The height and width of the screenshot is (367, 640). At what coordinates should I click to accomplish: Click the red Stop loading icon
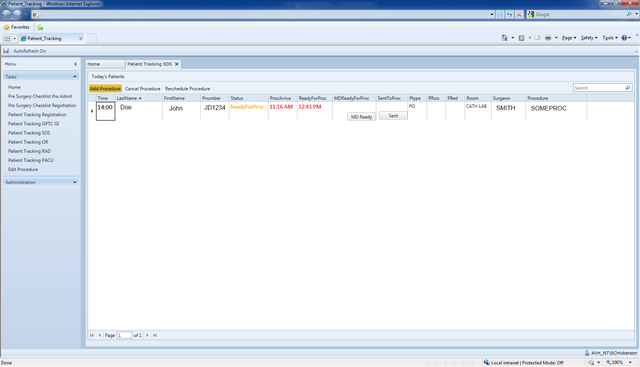click(x=519, y=14)
